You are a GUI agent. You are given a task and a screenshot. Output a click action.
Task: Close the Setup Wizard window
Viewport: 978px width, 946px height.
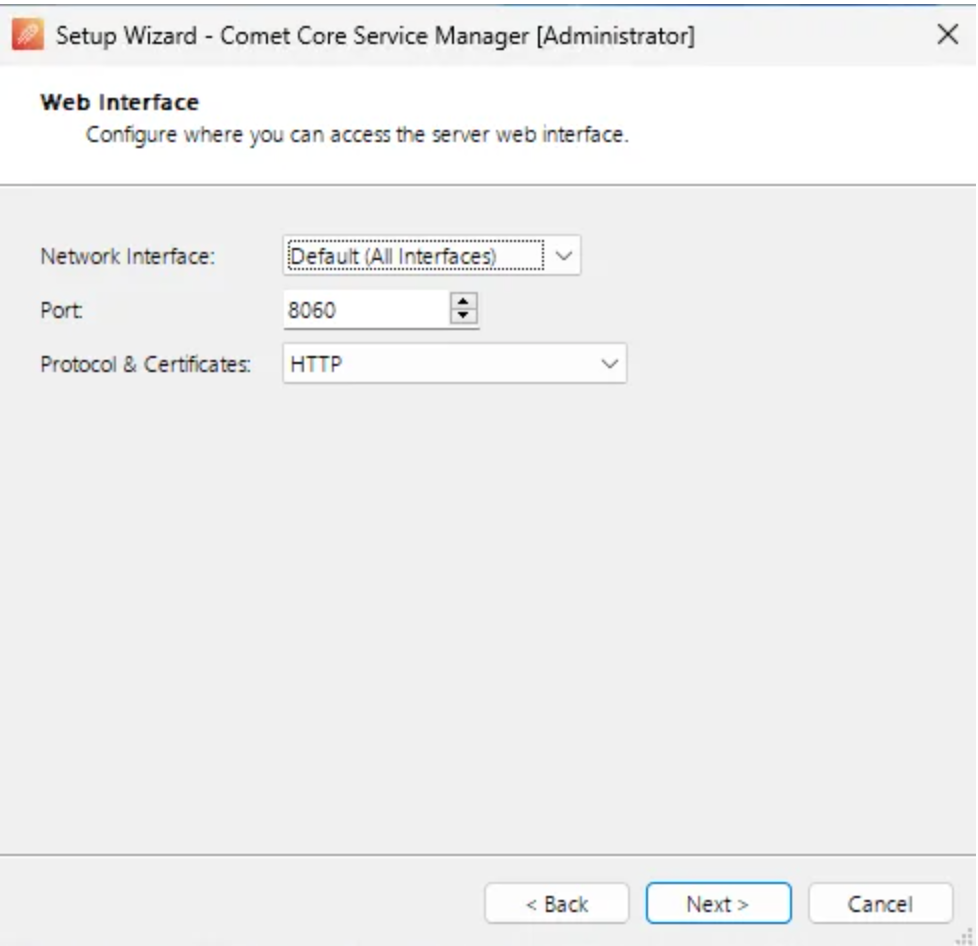coord(947,35)
